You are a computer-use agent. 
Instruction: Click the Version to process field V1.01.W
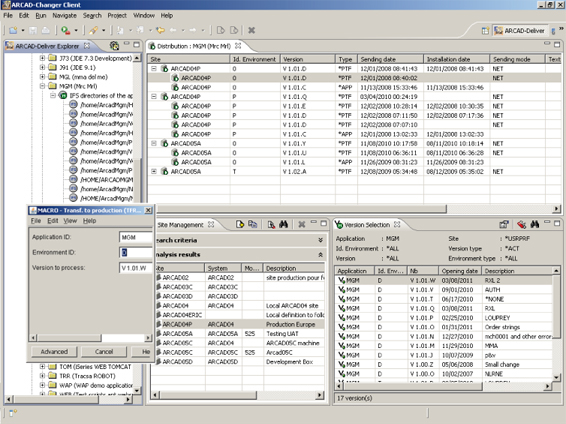tap(136, 268)
